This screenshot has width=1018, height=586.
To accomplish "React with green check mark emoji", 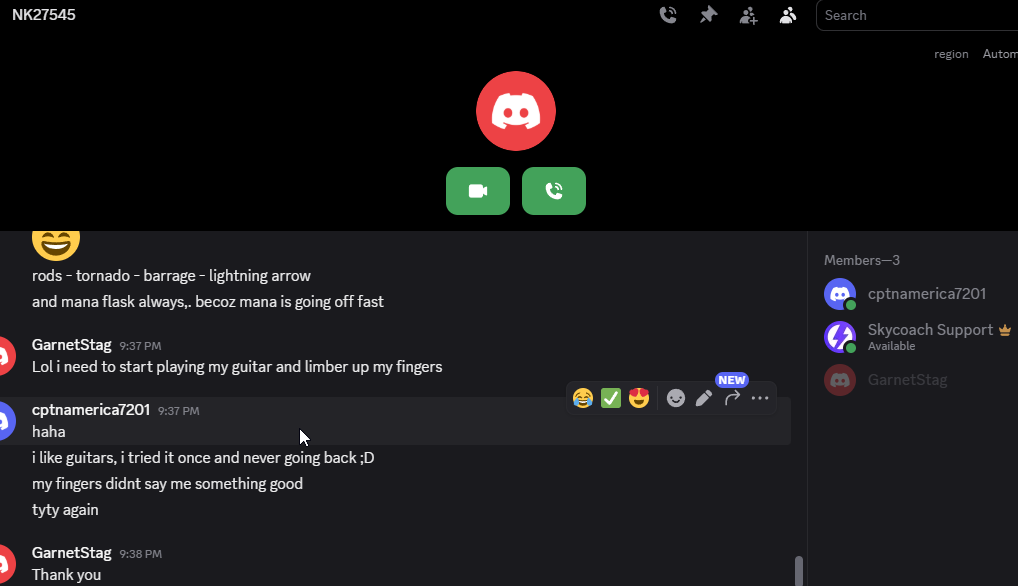I will tap(611, 398).
